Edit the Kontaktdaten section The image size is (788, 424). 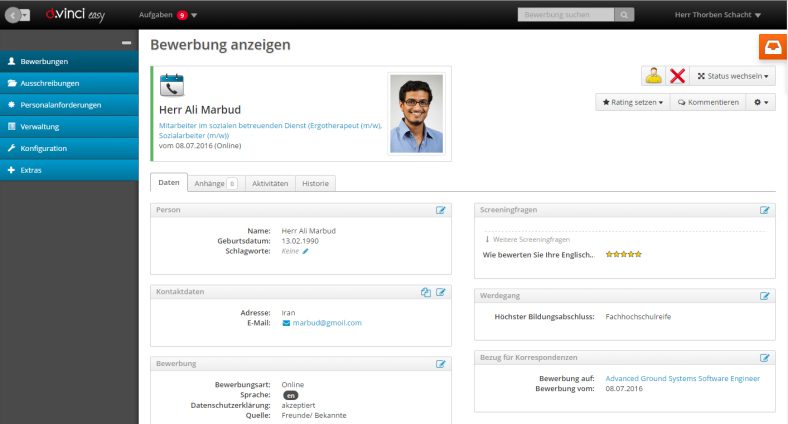coord(441,292)
